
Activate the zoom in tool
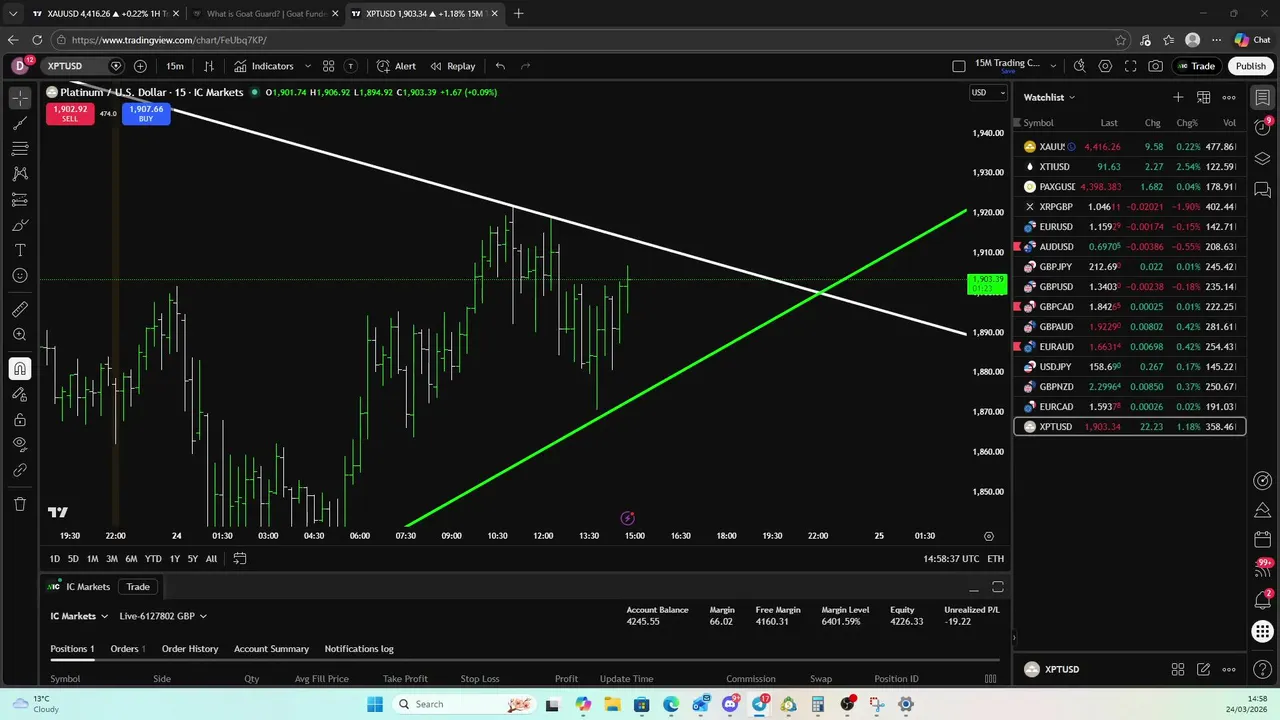(20, 335)
